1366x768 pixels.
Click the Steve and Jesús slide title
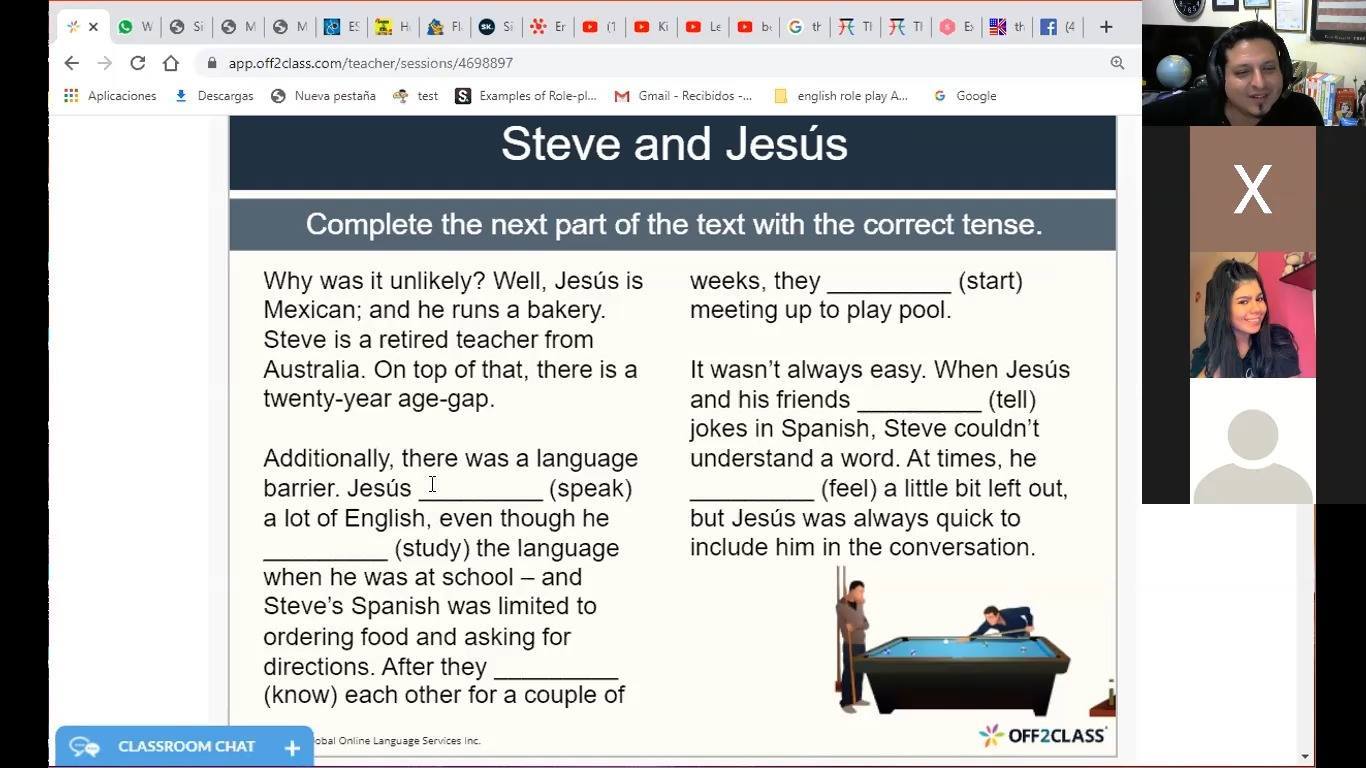pos(674,144)
